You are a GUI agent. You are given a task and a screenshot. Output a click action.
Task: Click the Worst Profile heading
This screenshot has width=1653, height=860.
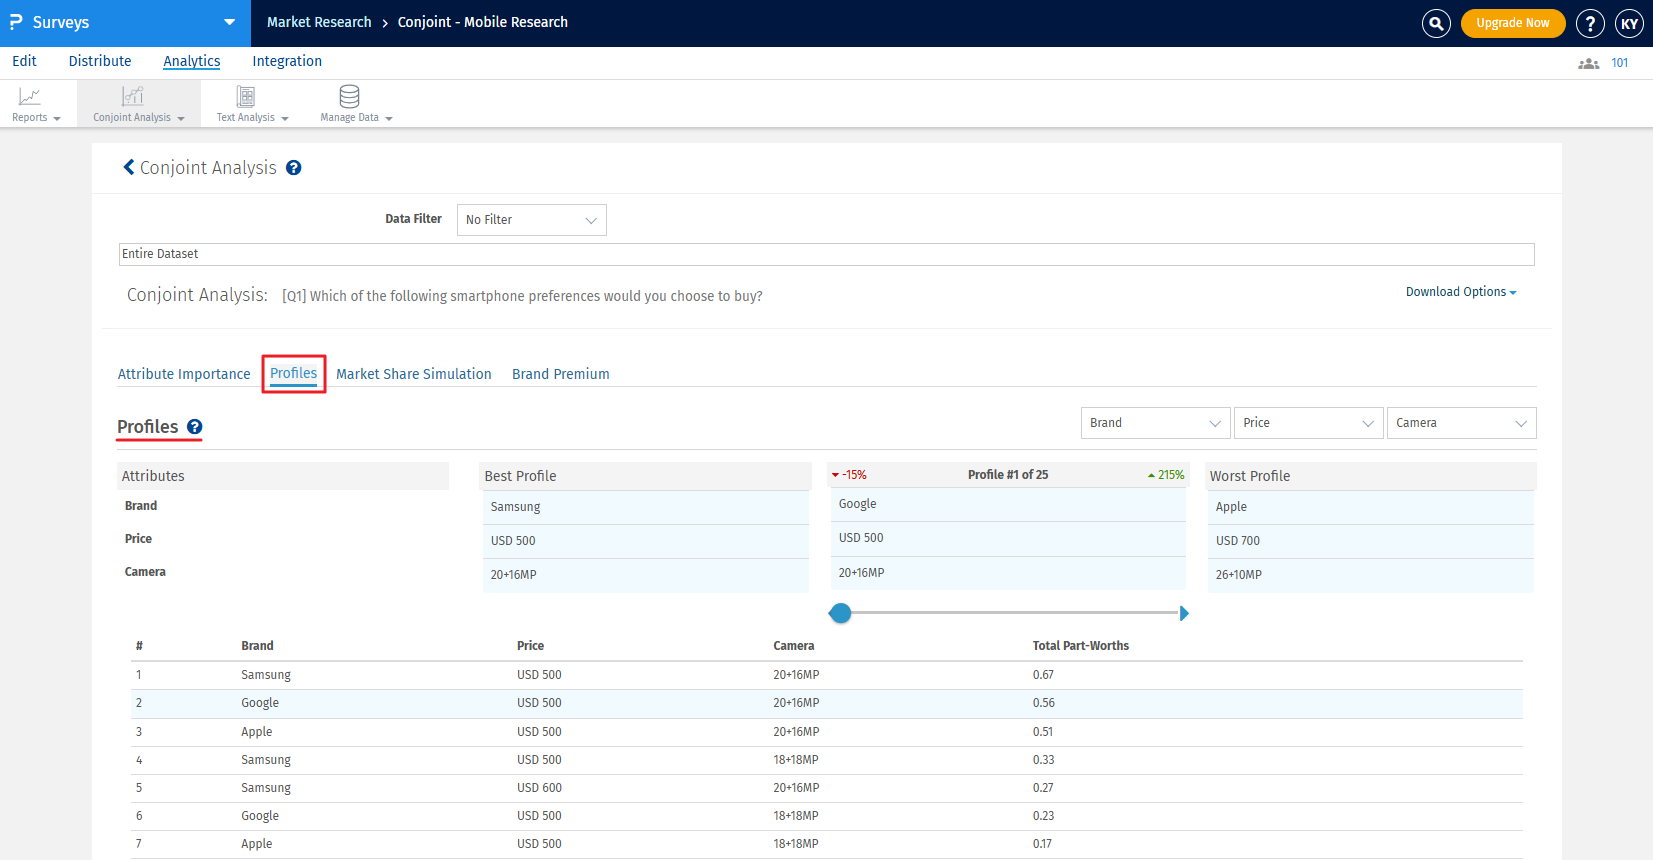1250,476
